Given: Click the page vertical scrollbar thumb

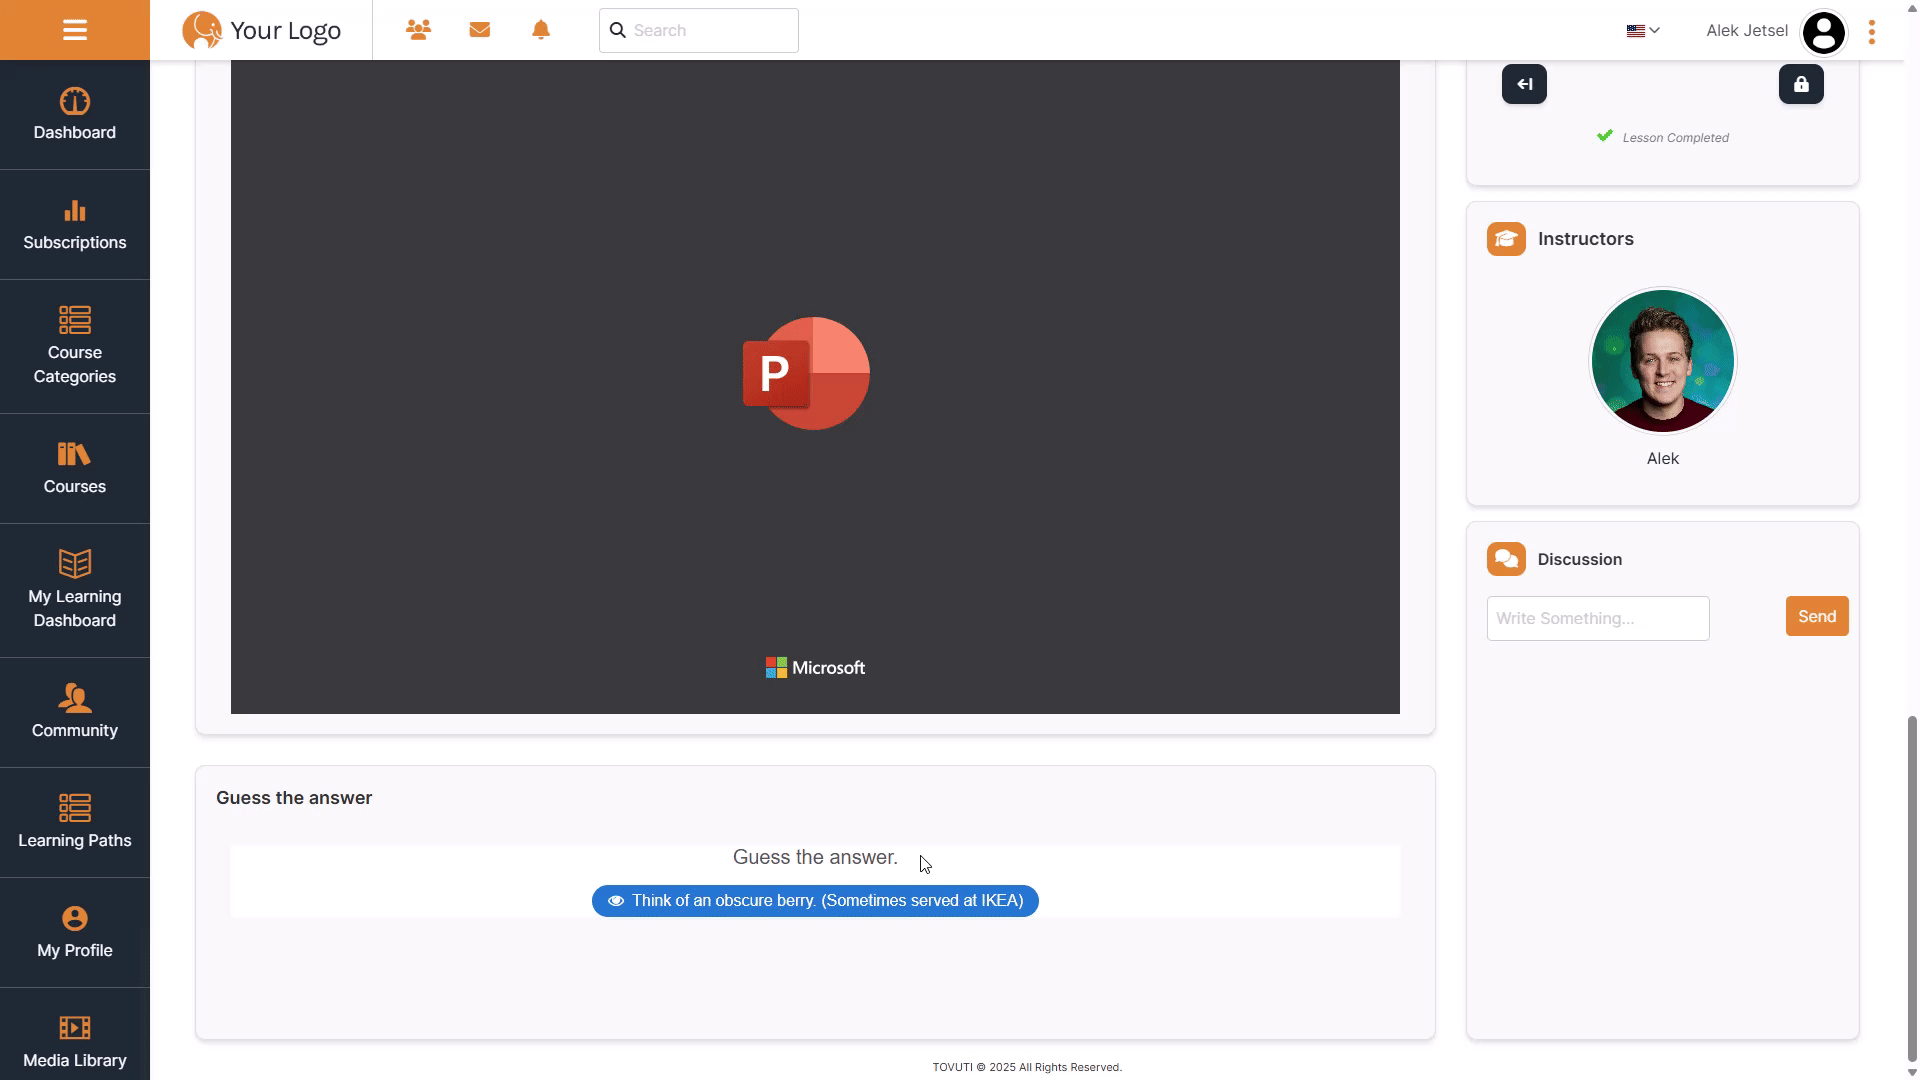Looking at the screenshot, I should [x=1912, y=888].
